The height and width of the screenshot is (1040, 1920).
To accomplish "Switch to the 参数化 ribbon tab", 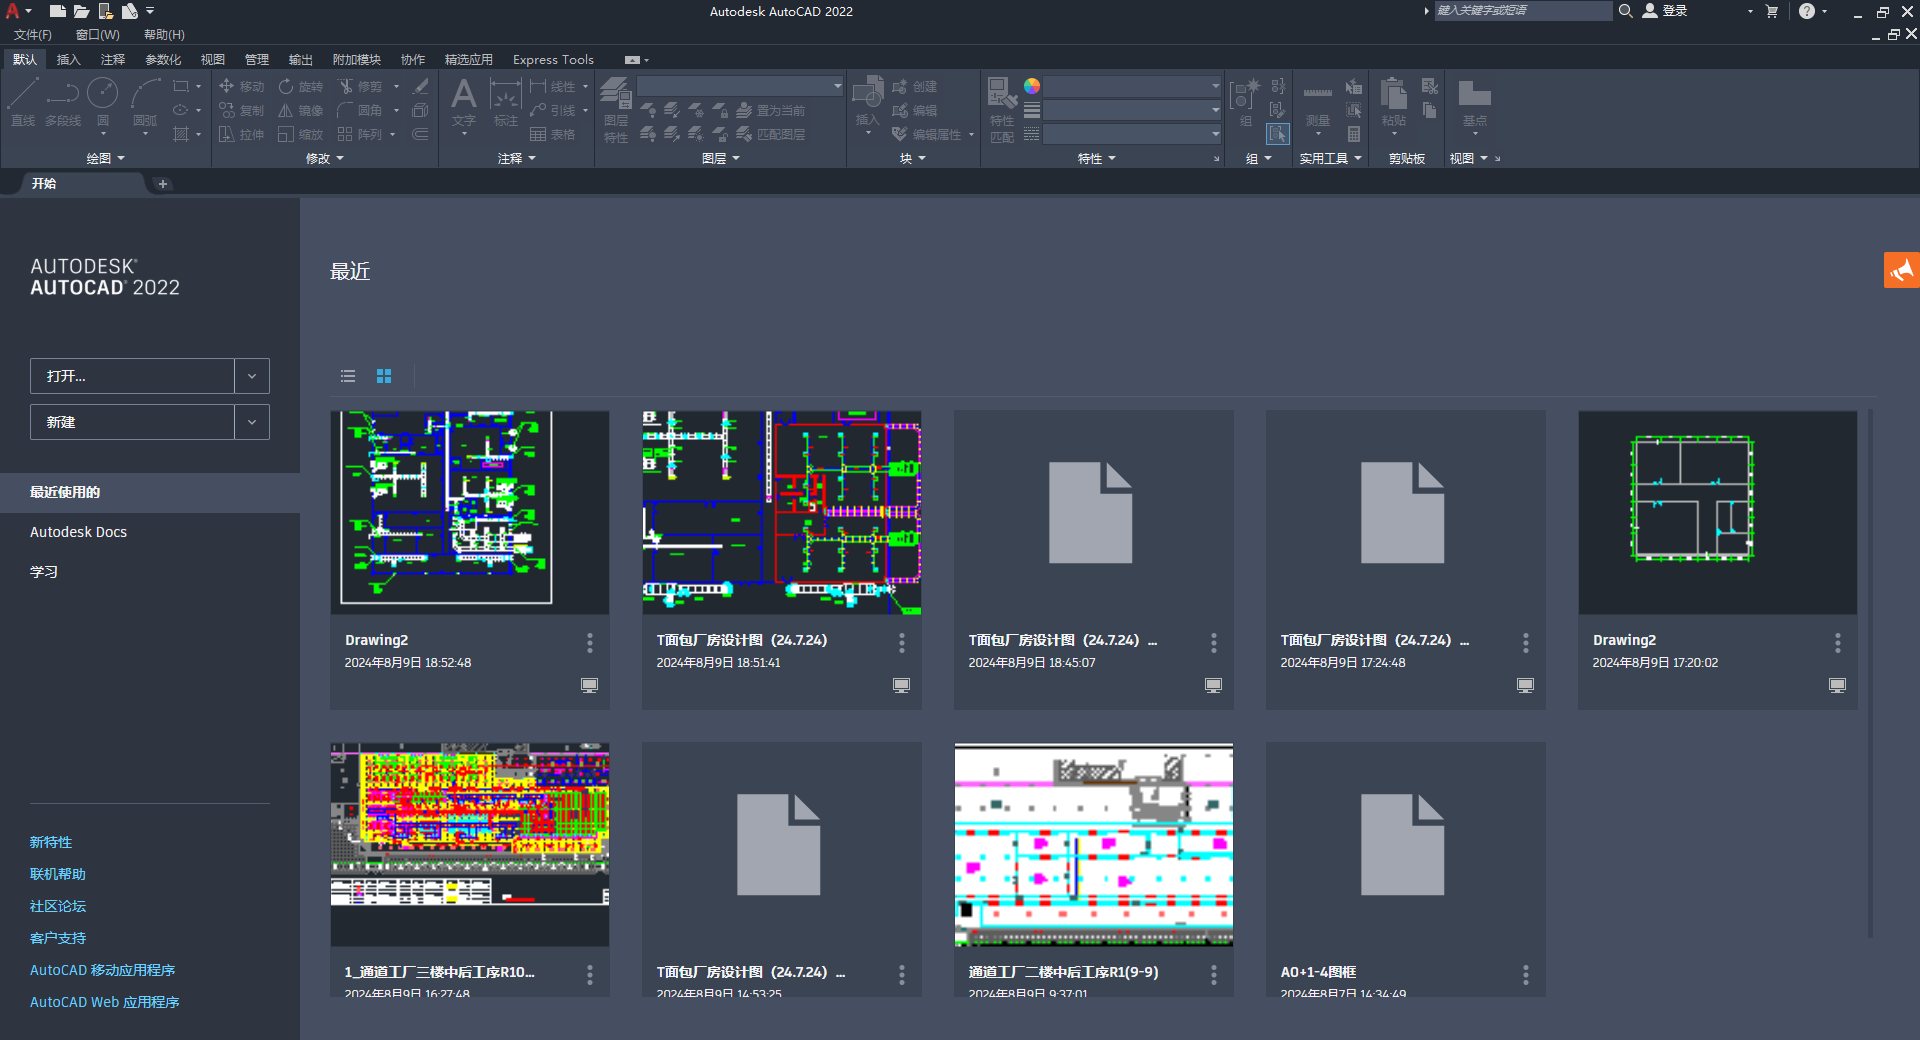I will (163, 60).
